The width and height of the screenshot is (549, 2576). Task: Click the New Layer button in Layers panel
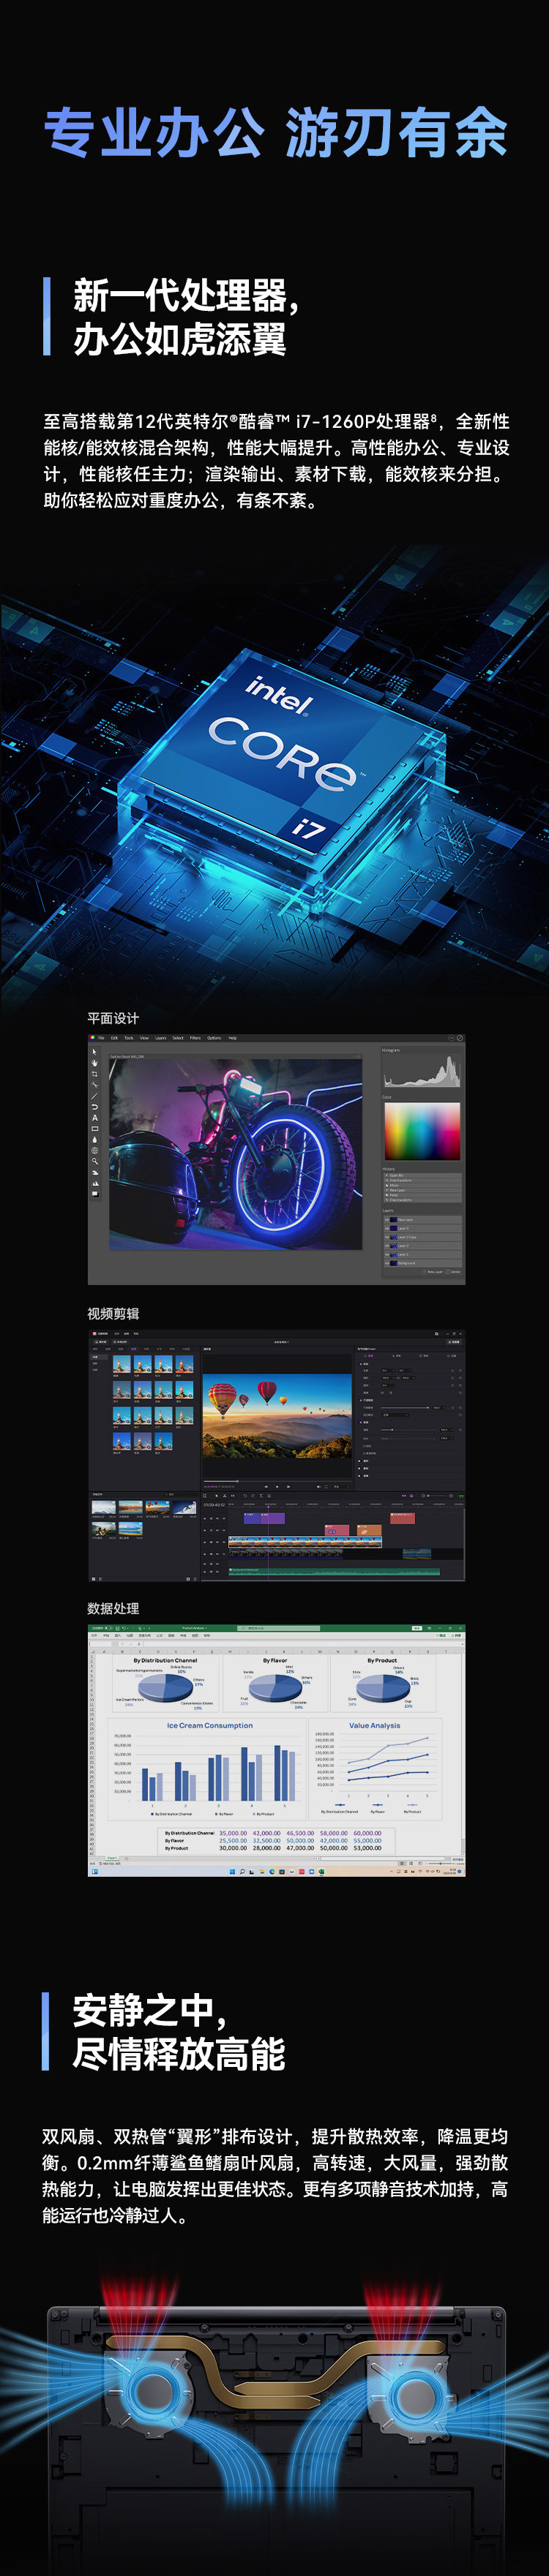(433, 1272)
